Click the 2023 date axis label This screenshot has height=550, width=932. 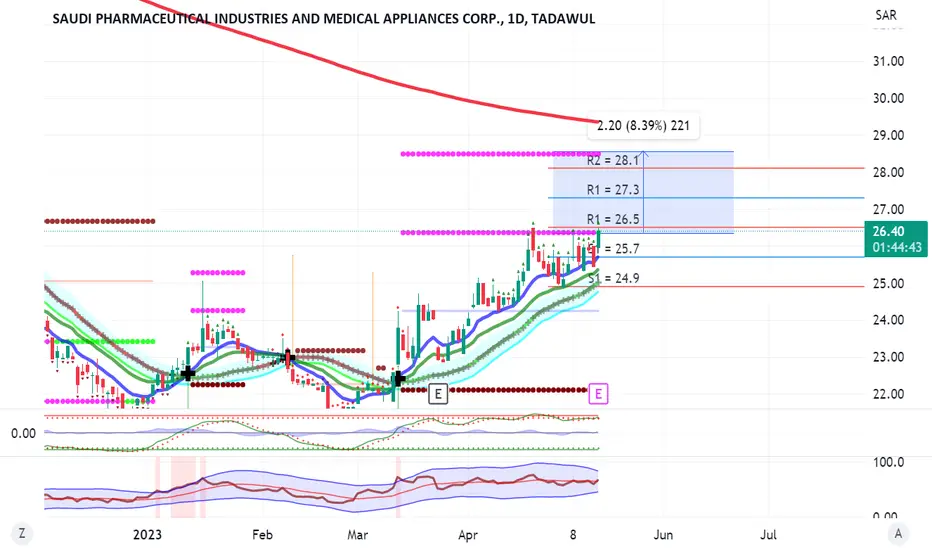tap(147, 535)
